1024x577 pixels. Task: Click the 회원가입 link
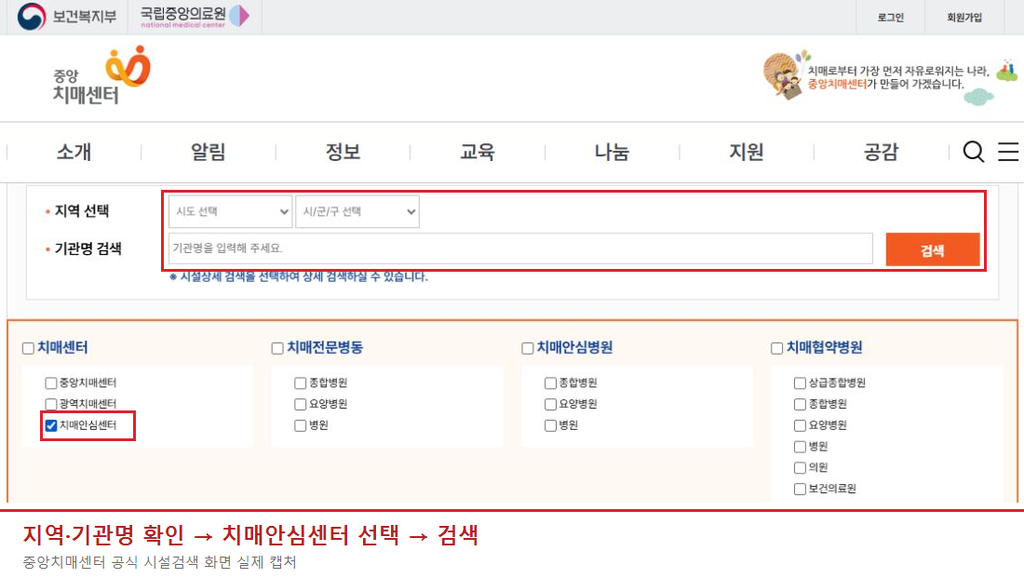pos(965,17)
